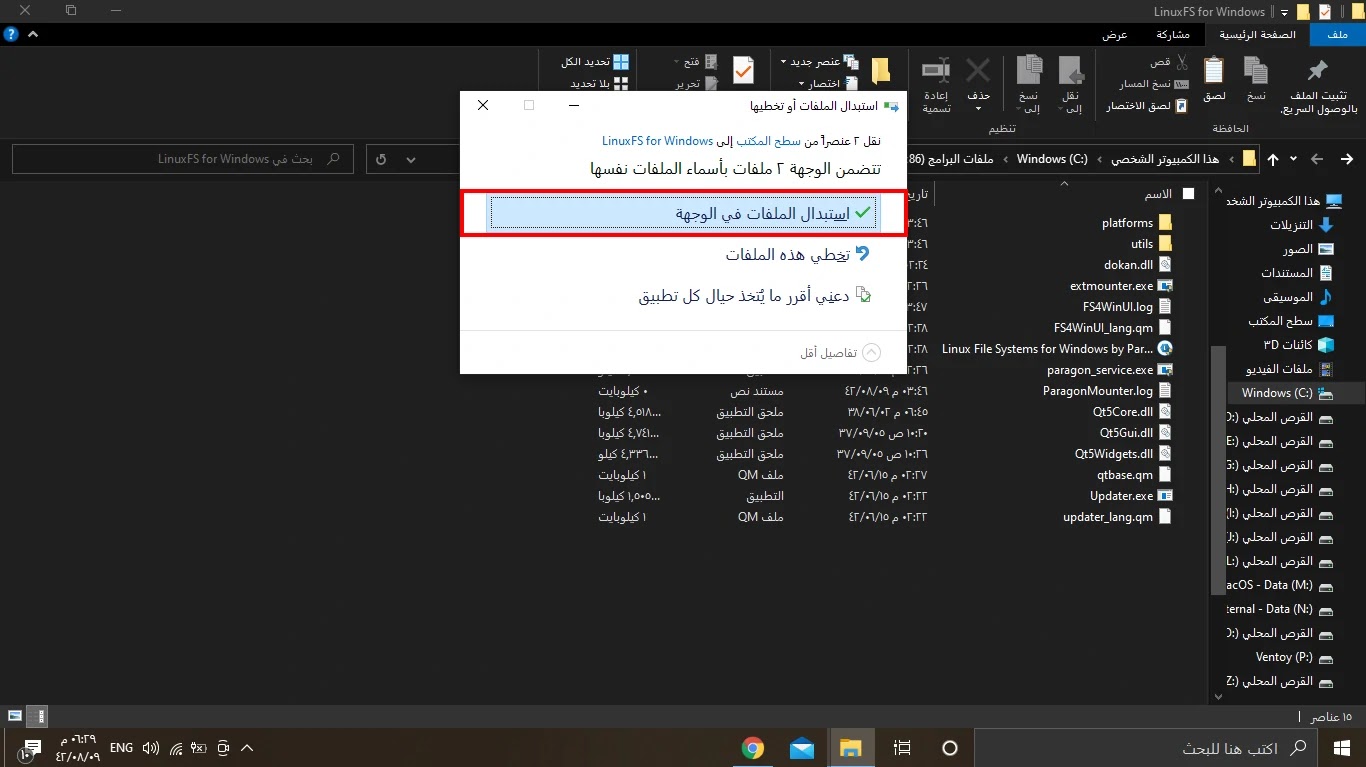The width and height of the screenshot is (1366, 767).
Task: Open the Open (فتح) dropdown in ribbon
Action: click(x=678, y=62)
